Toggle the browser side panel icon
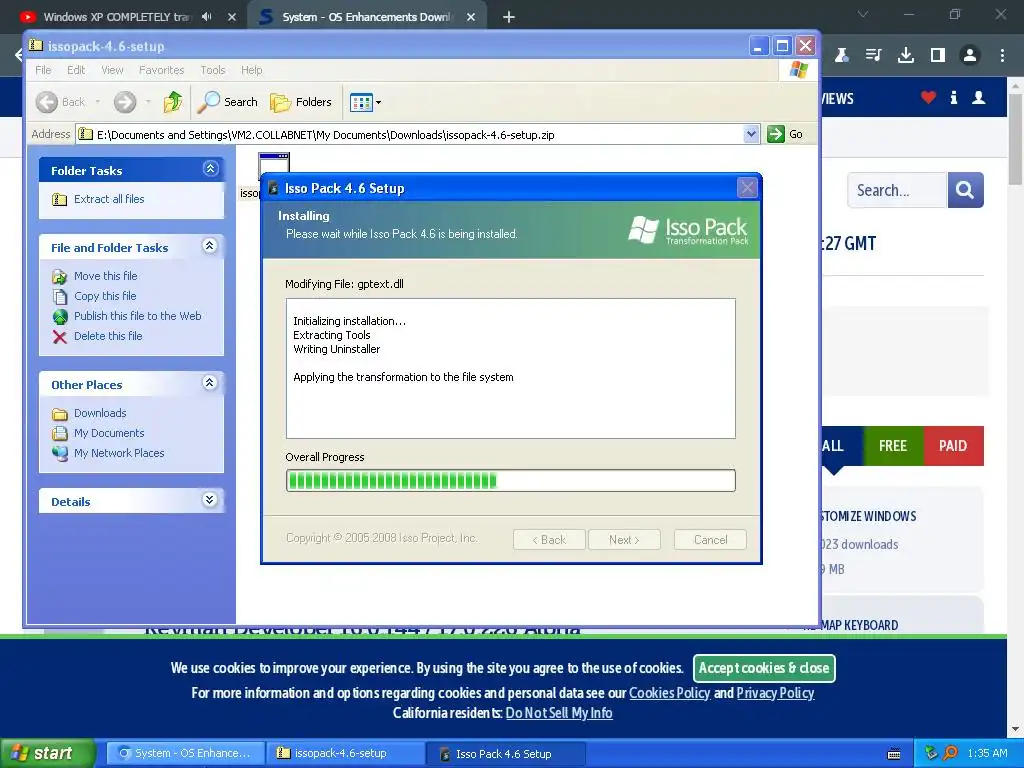 [938, 56]
